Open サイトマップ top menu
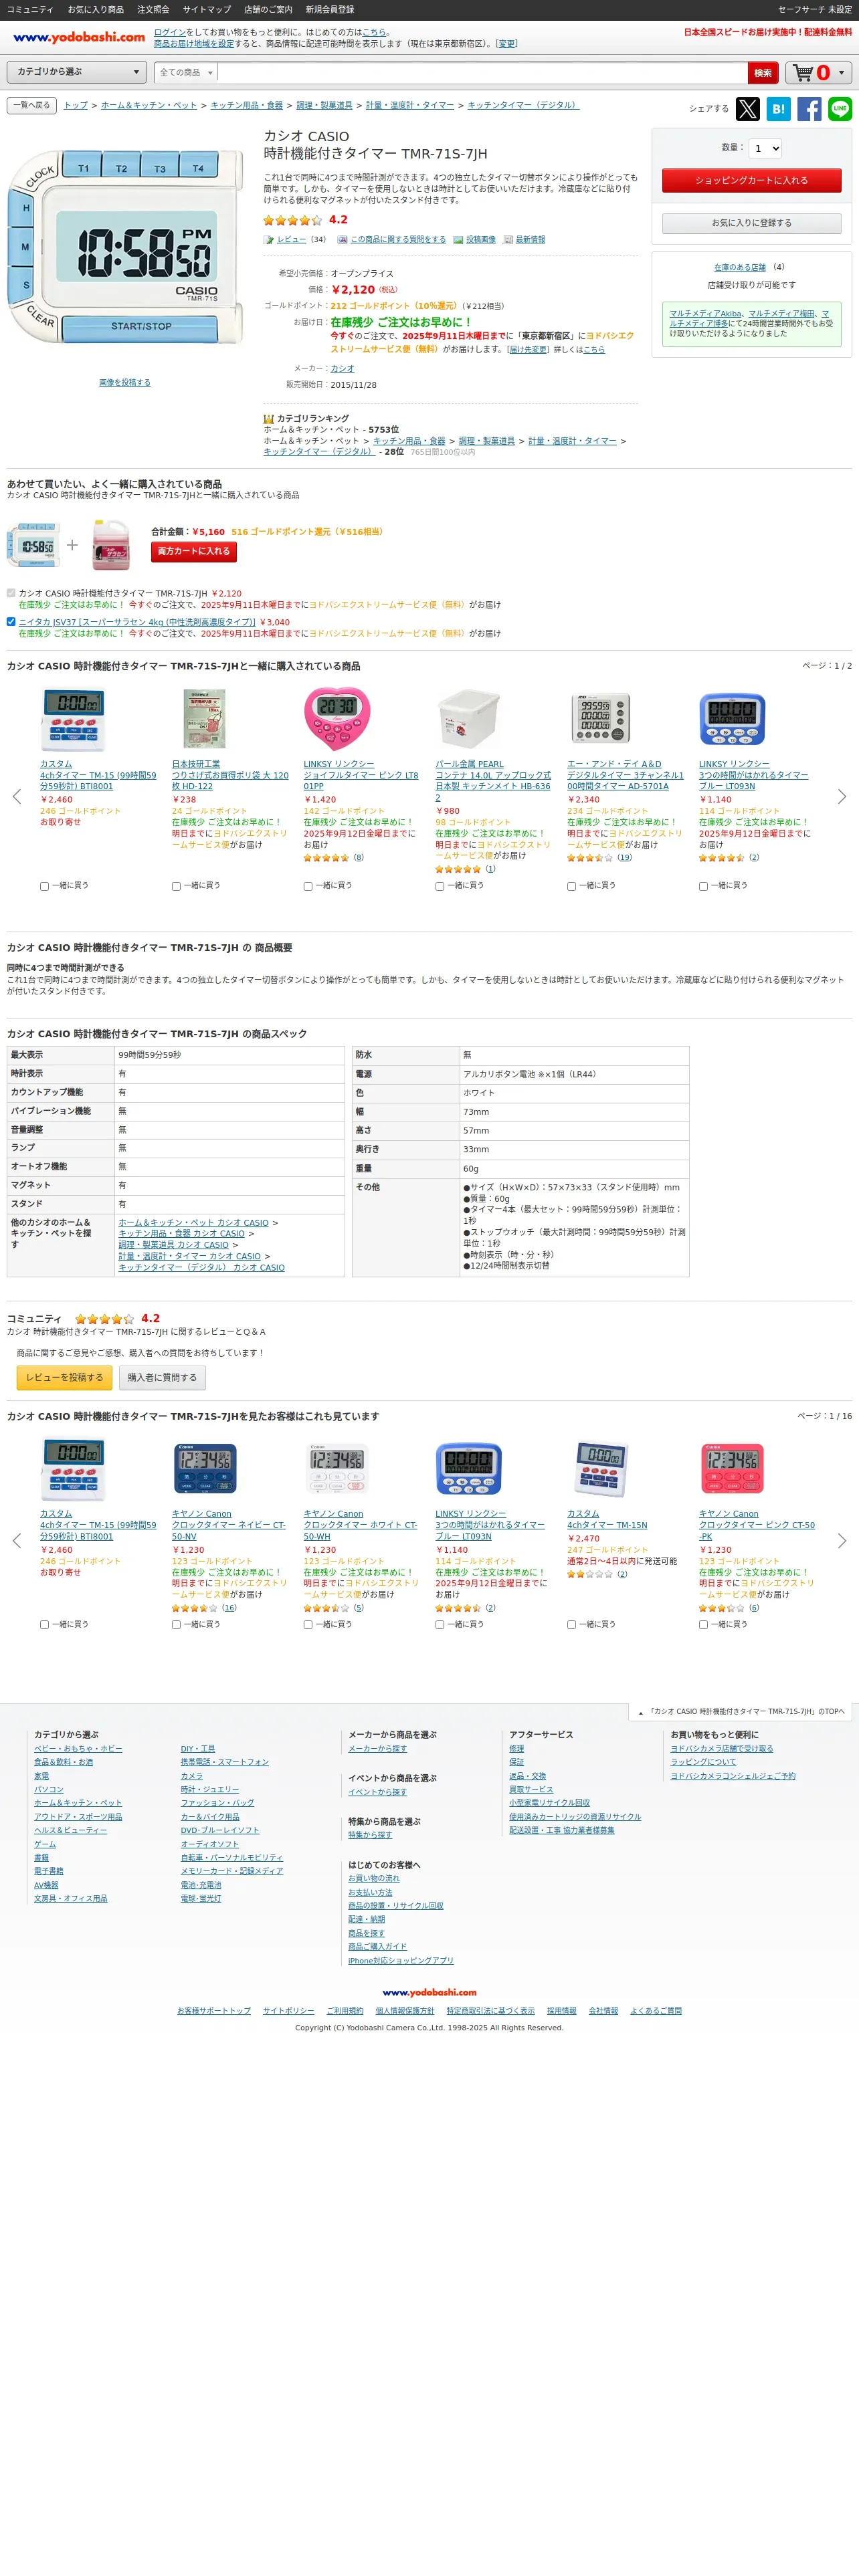 pyautogui.click(x=207, y=10)
